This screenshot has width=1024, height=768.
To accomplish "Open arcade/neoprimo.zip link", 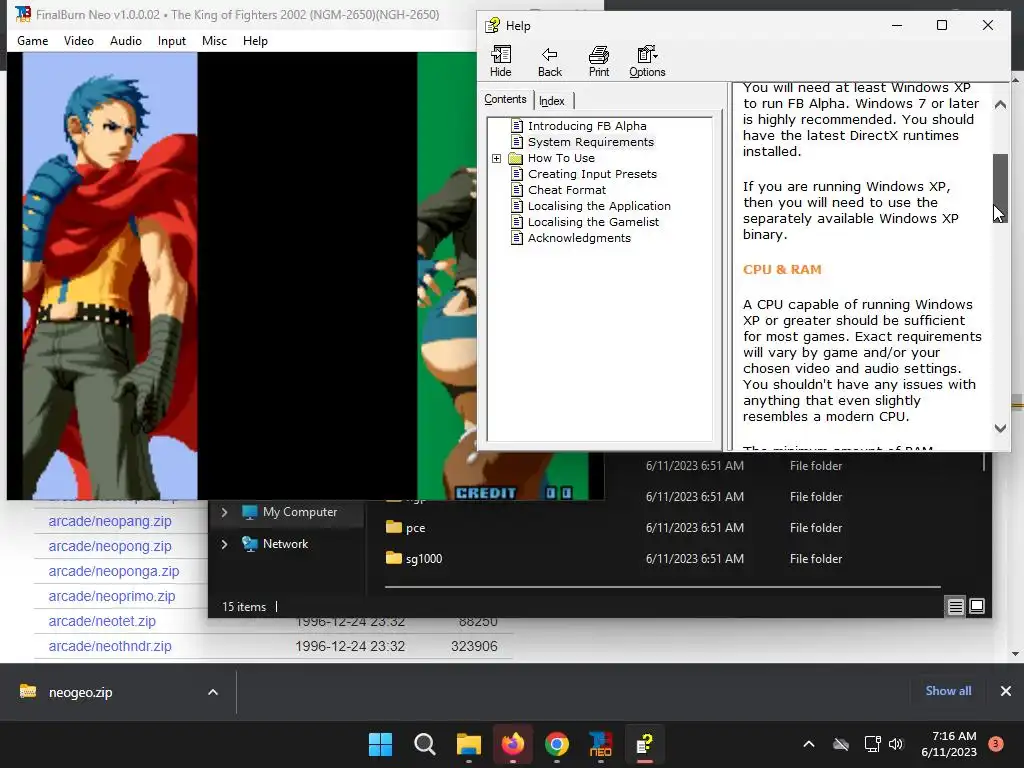I will pyautogui.click(x=112, y=596).
